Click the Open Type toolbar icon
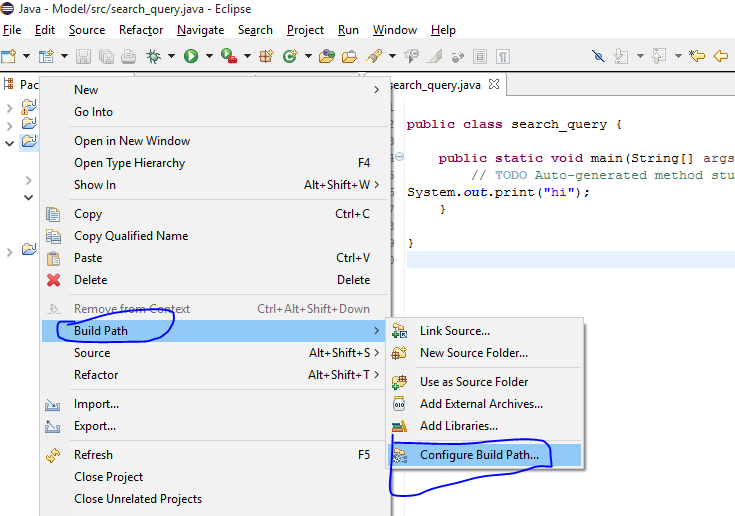735x516 pixels. click(327, 56)
